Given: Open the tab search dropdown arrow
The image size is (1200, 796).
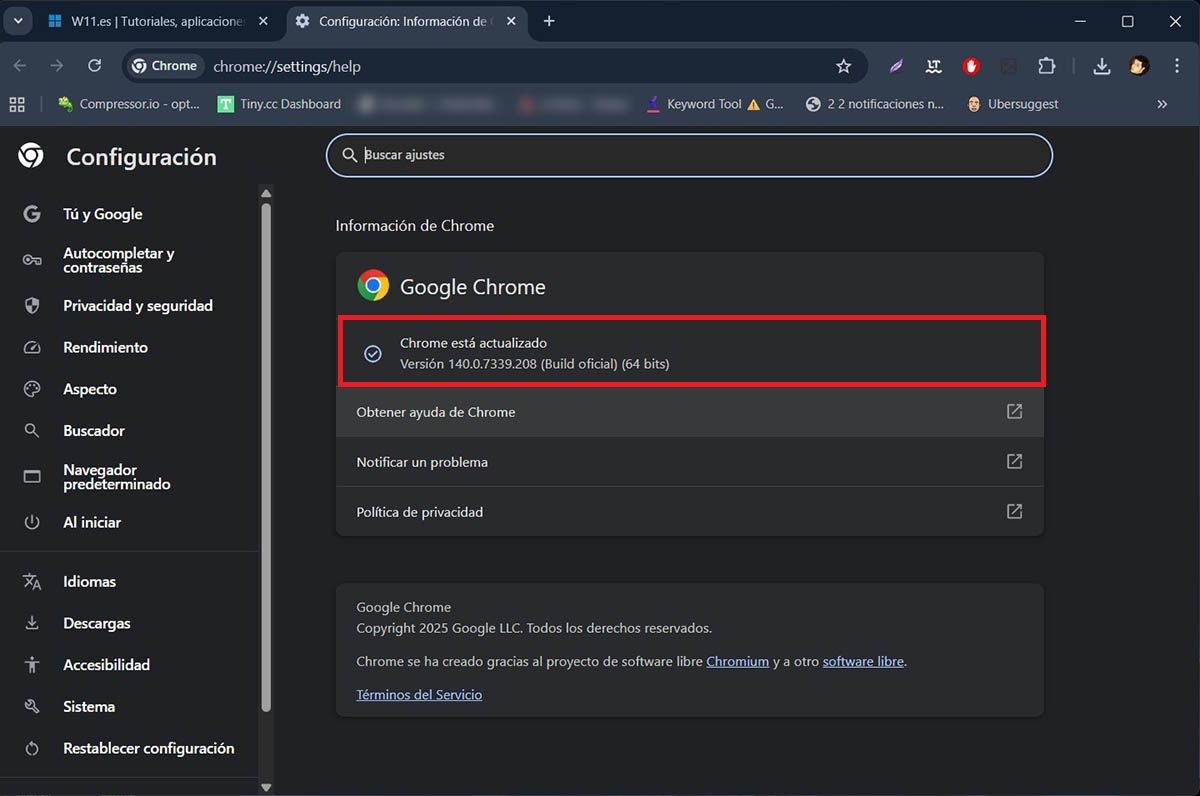Looking at the screenshot, I should click(18, 21).
